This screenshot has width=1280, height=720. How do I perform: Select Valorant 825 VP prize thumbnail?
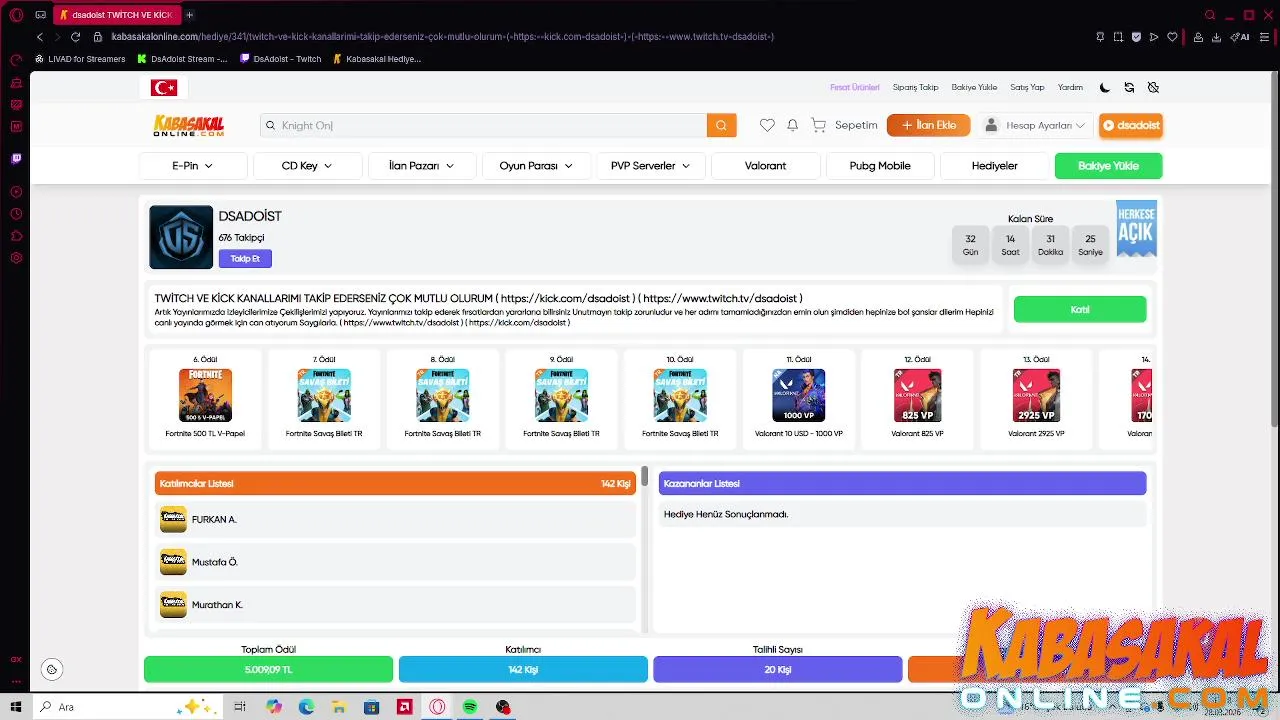[x=917, y=395]
